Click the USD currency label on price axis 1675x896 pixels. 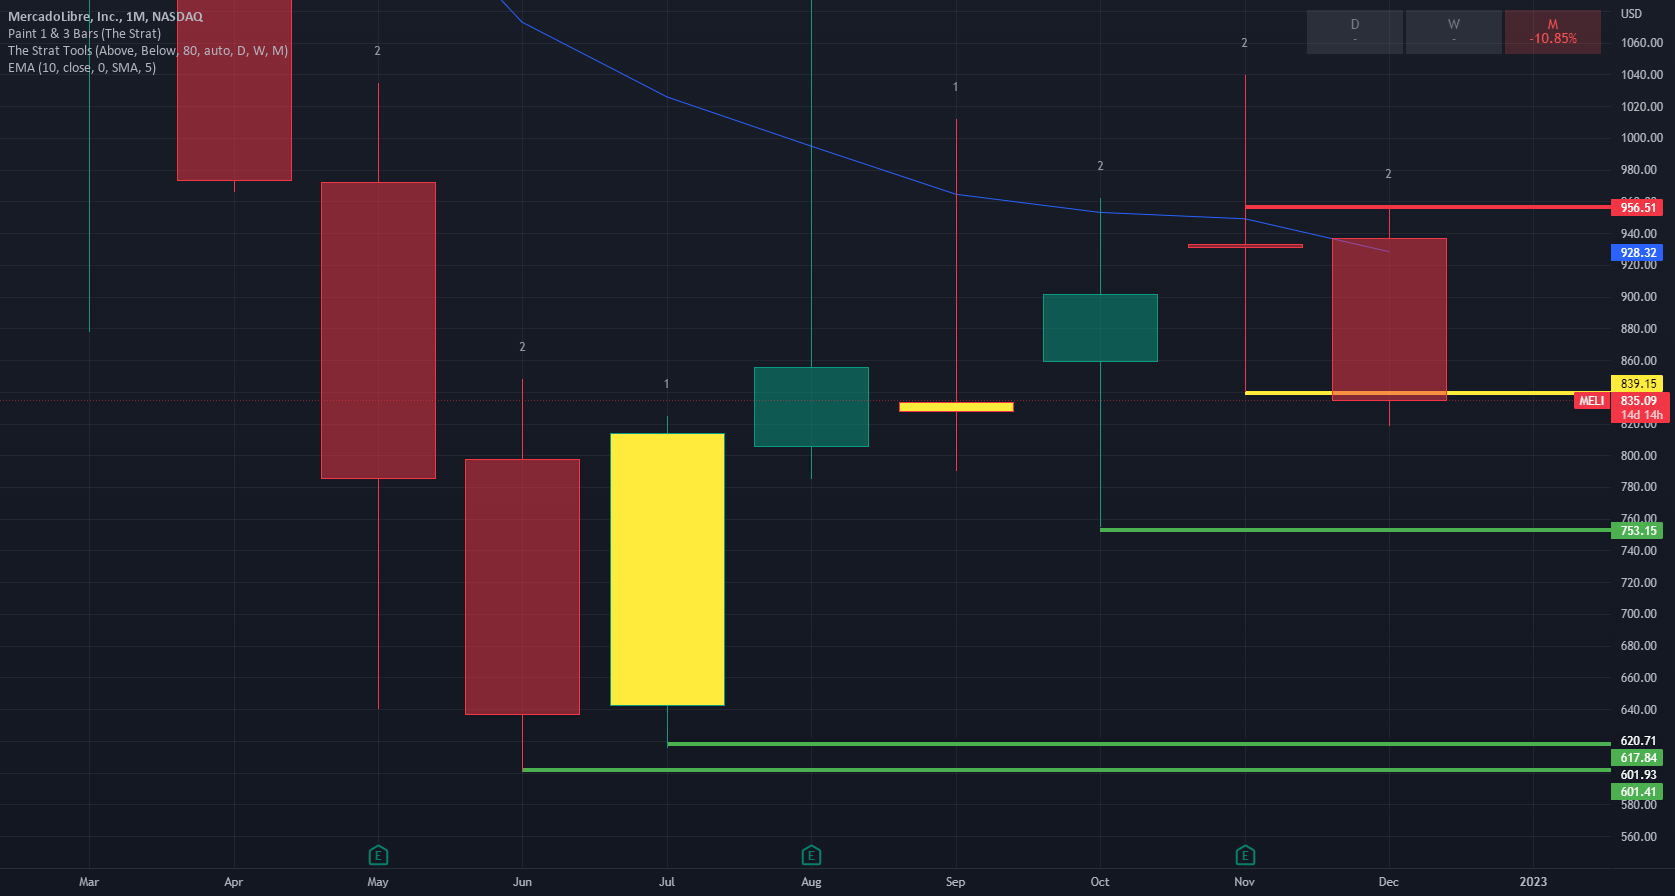pos(1631,14)
